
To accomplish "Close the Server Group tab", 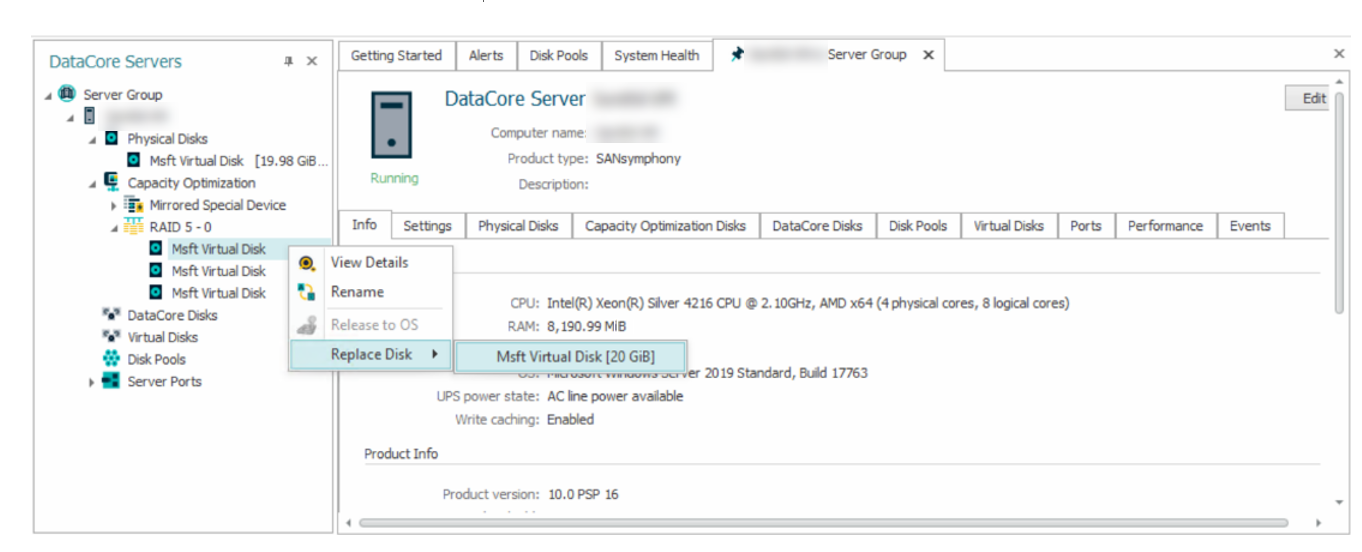I will (x=928, y=56).
